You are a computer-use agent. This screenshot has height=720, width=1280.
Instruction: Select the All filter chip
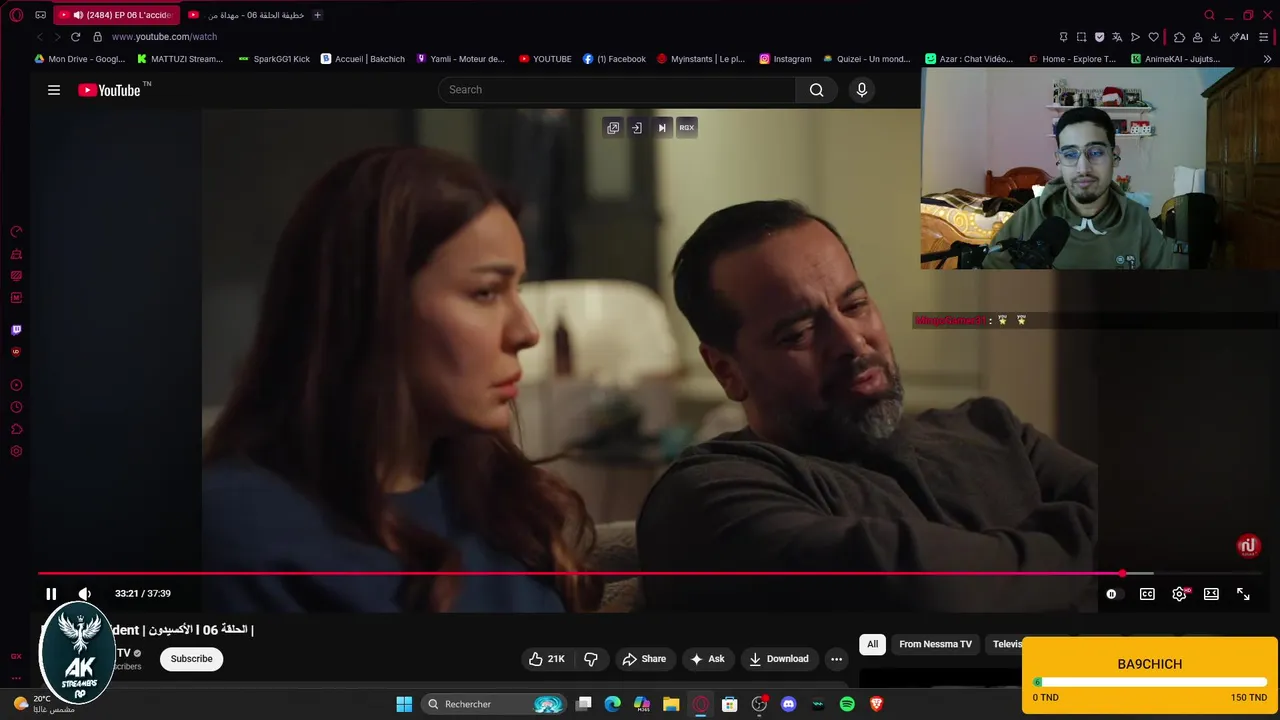click(872, 644)
